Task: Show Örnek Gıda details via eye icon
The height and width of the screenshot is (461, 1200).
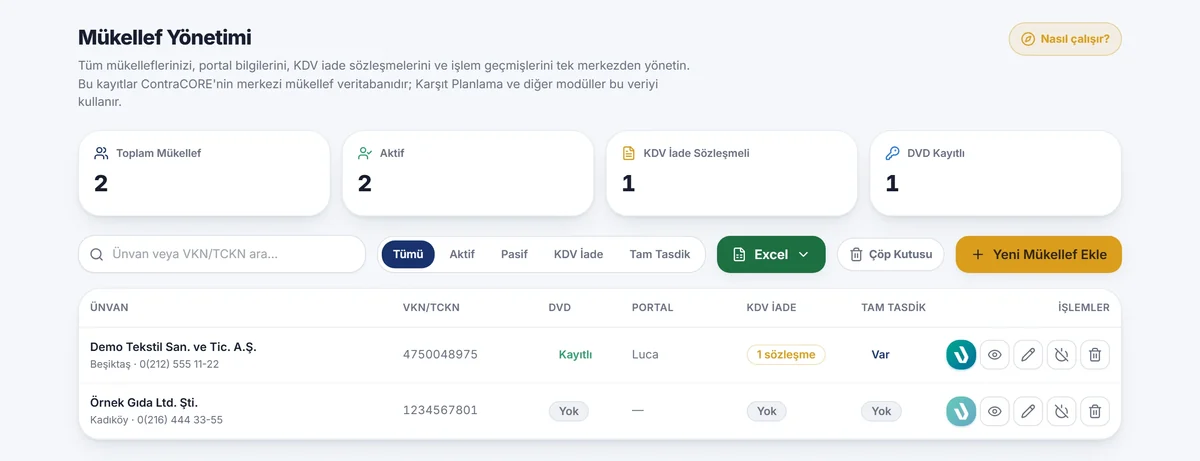Action: (994, 411)
